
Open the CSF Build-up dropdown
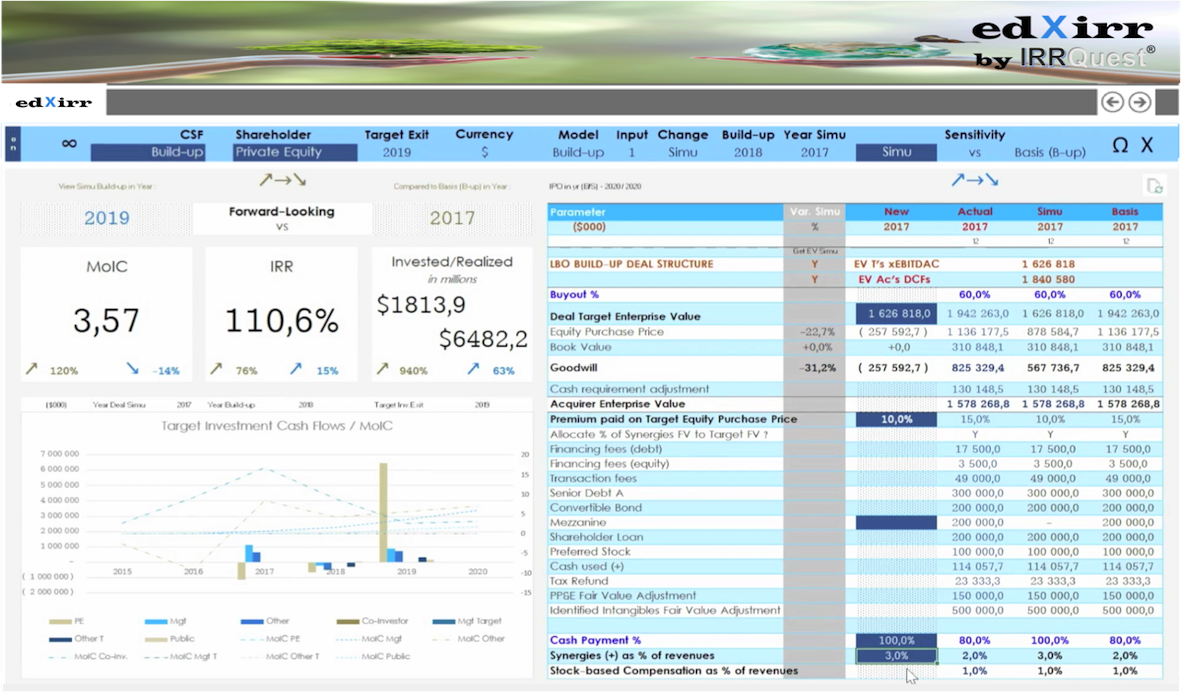tap(148, 153)
